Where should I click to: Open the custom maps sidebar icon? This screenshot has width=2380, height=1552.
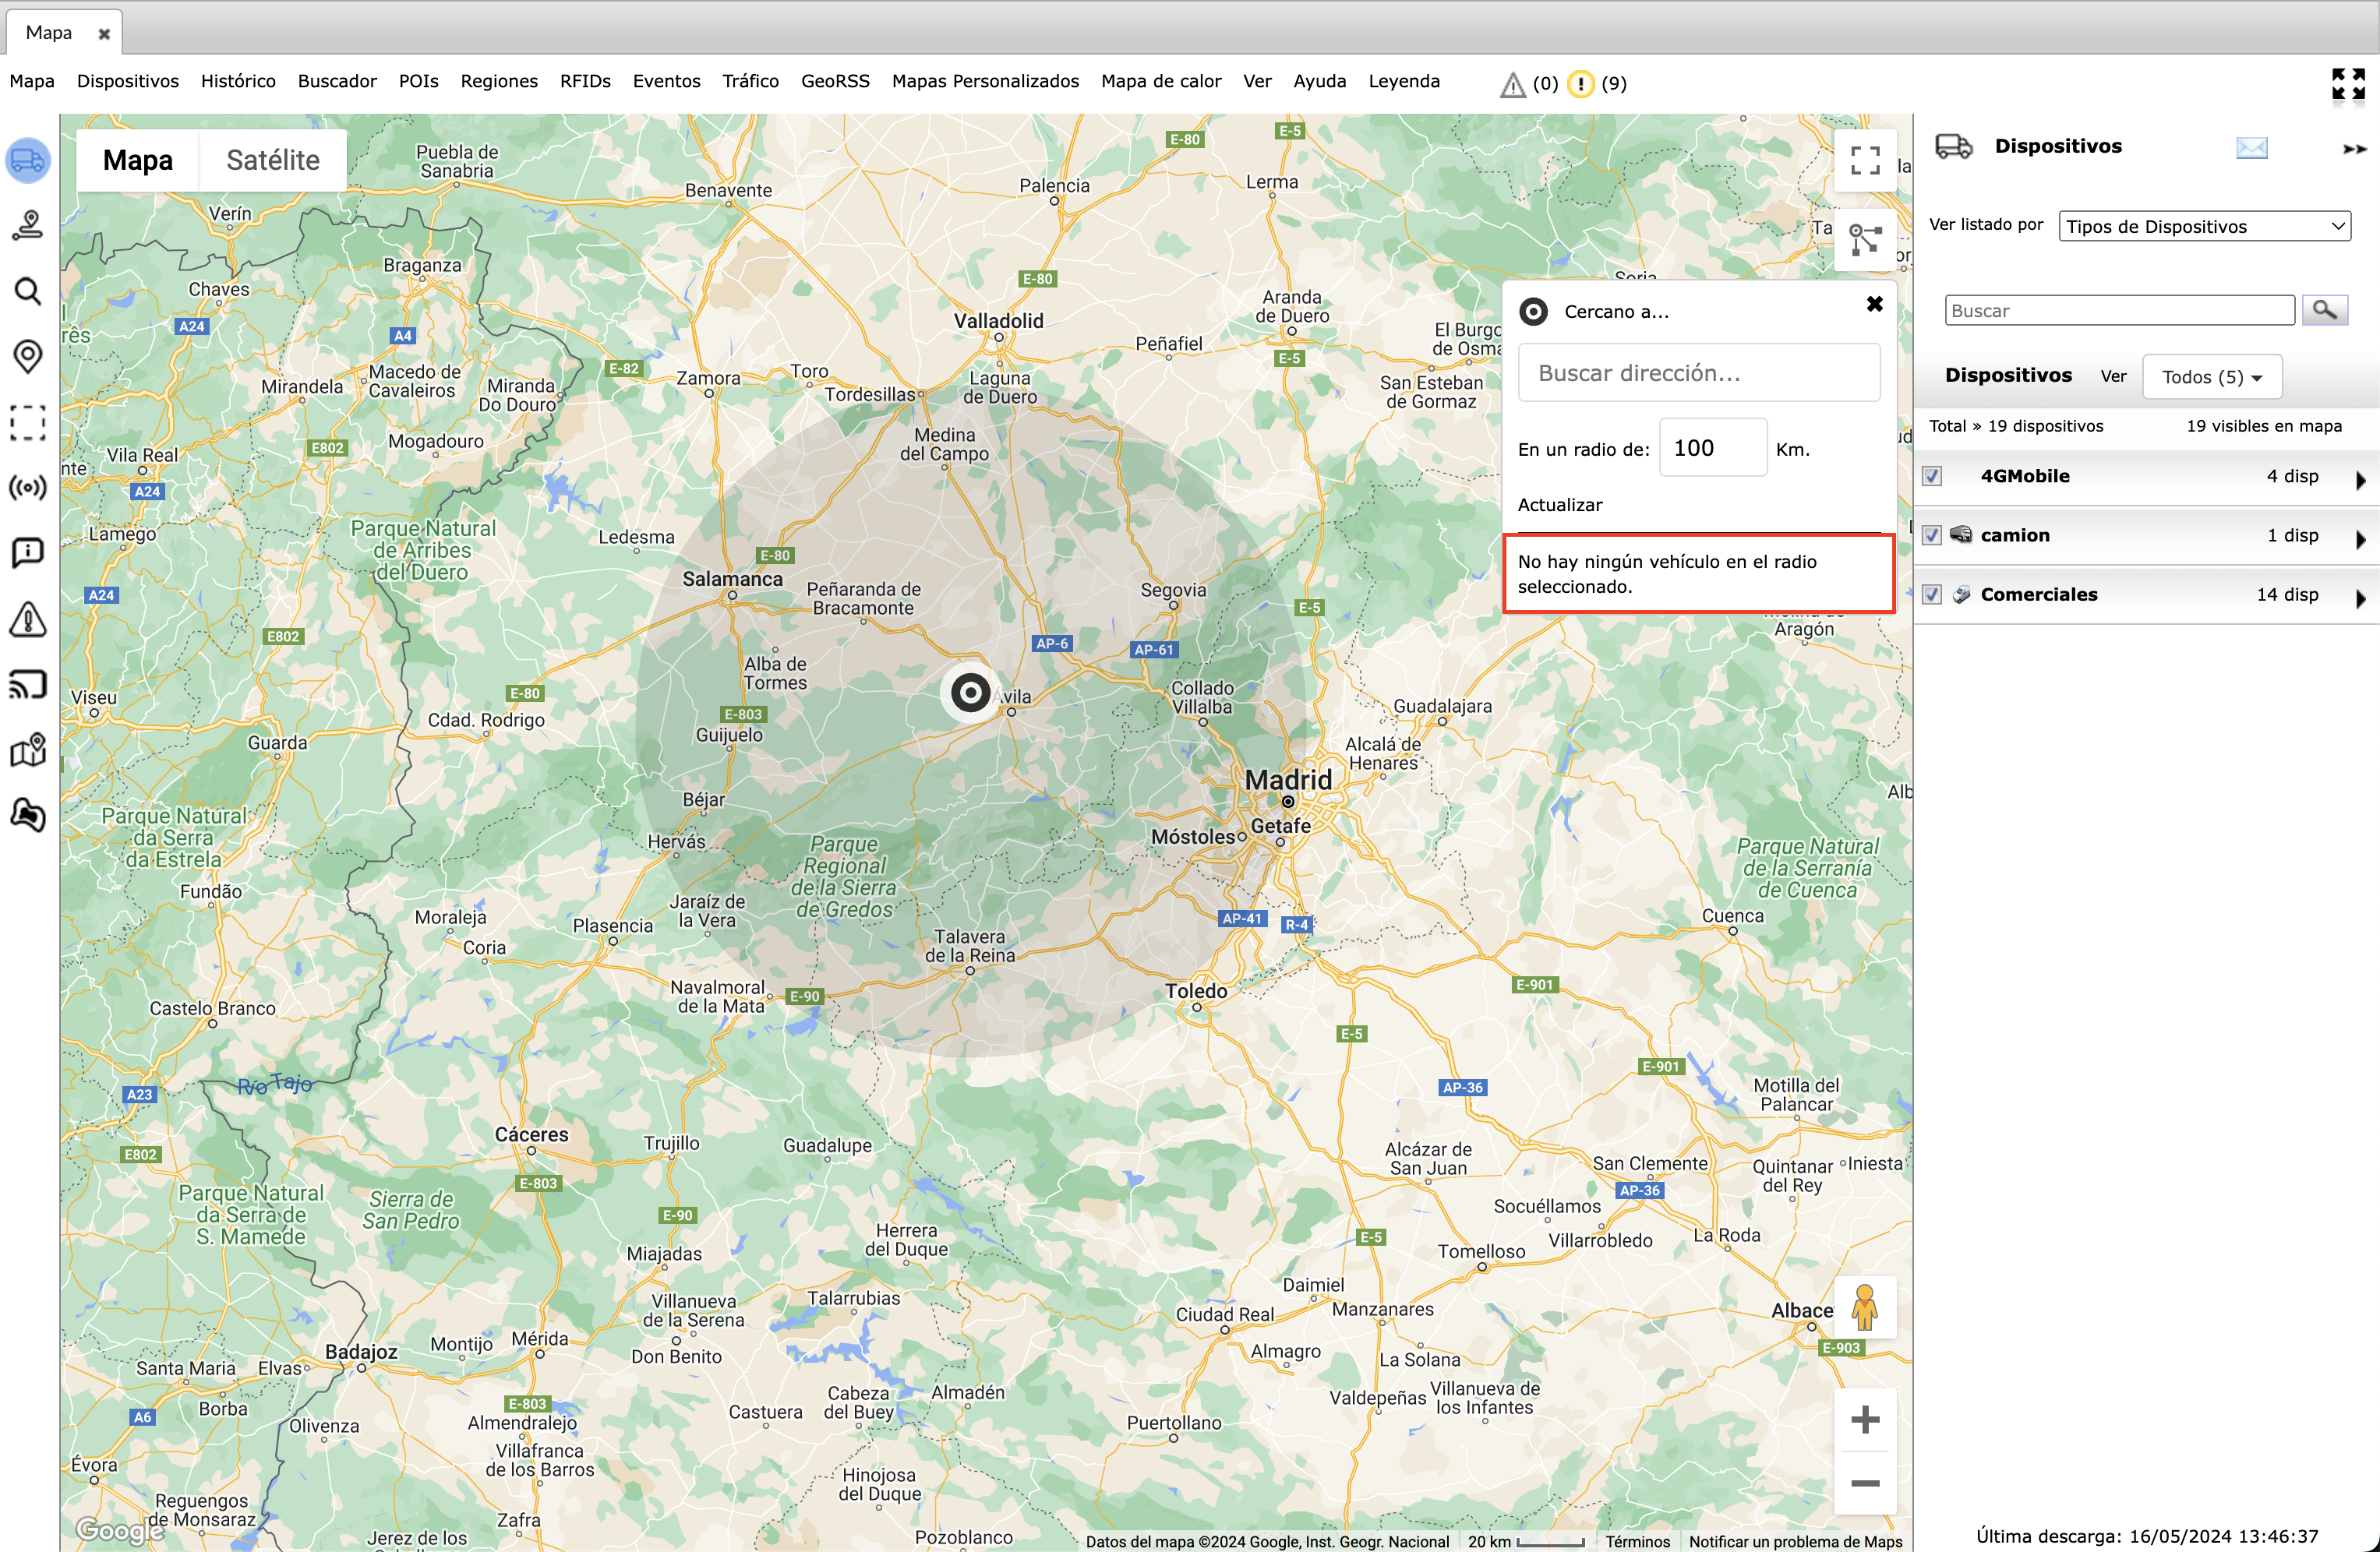28,750
